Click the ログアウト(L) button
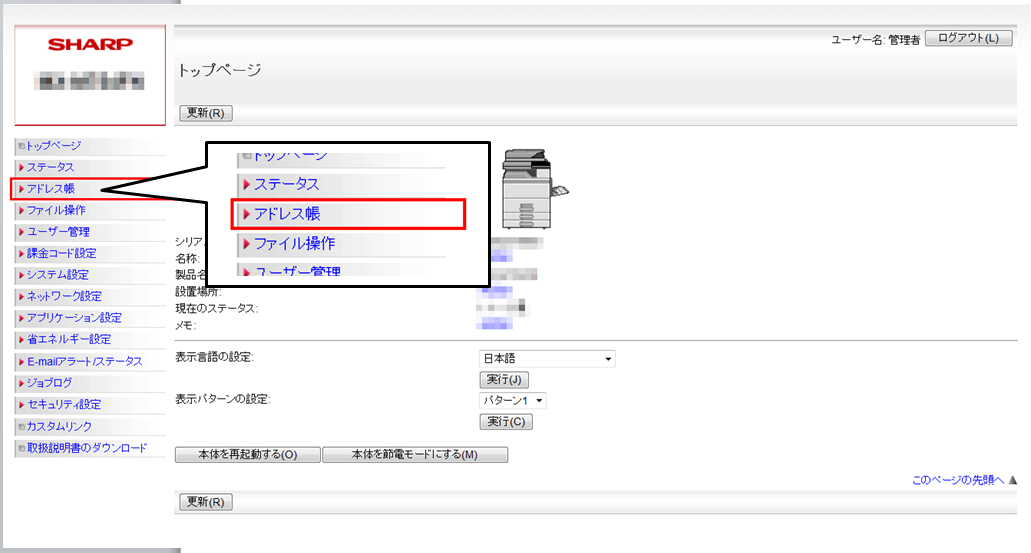Image resolution: width=1031 pixels, height=553 pixels. tap(967, 39)
